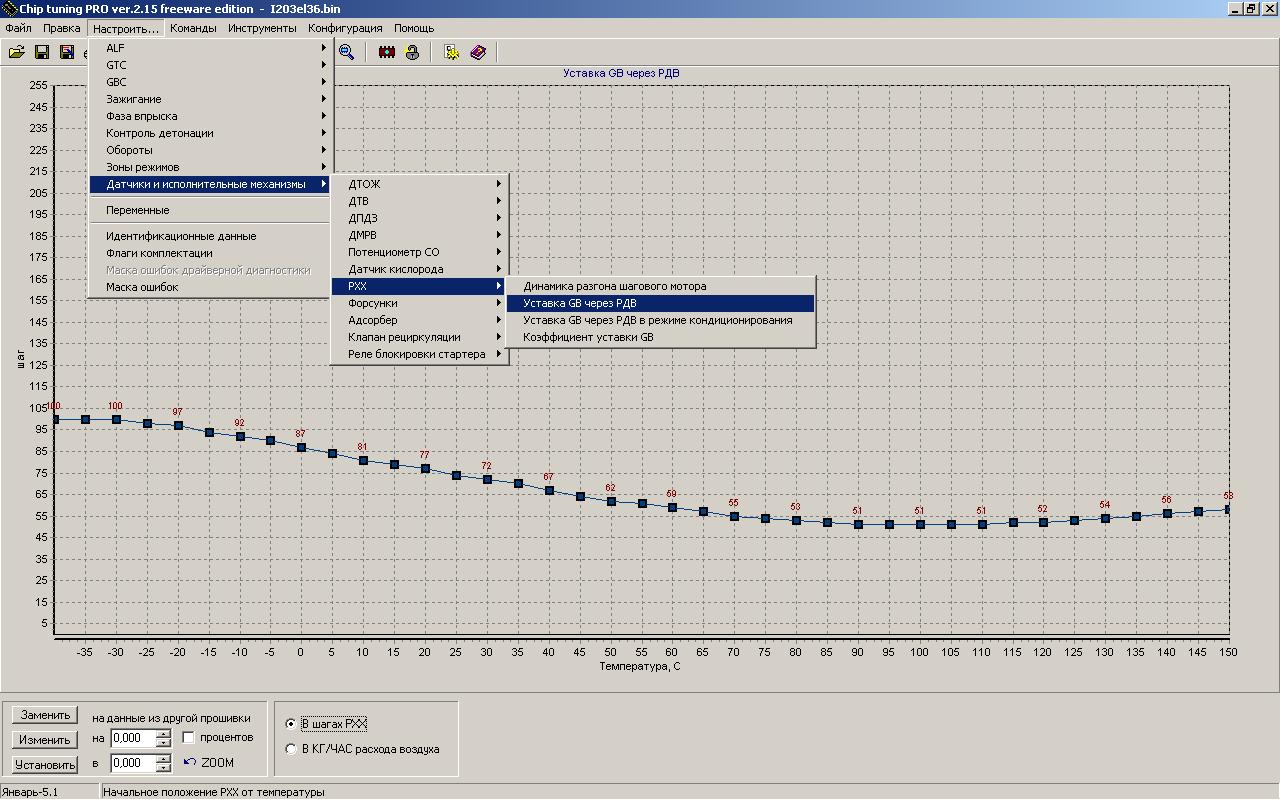Click the settings sheet with spark icon
This screenshot has width=1280, height=800.
(x=452, y=52)
